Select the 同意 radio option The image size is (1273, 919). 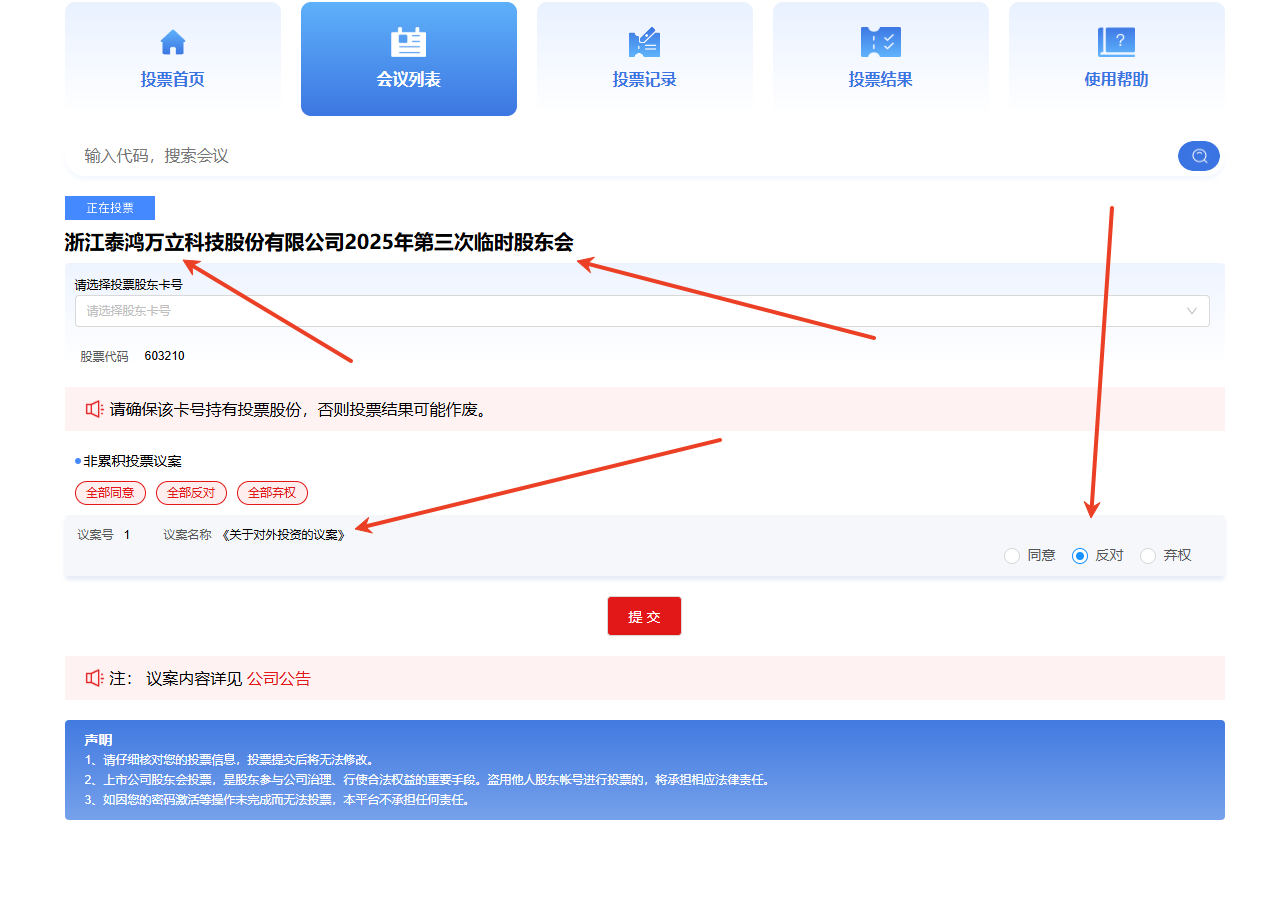point(1012,555)
